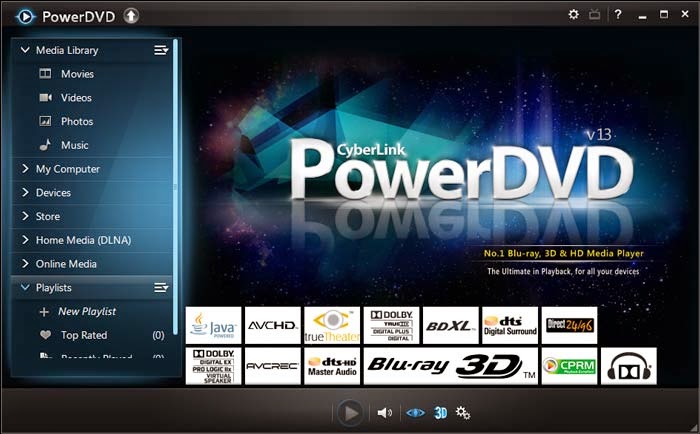700x434 pixels.
Task: Collapse the Media Library section
Action: (x=25, y=50)
